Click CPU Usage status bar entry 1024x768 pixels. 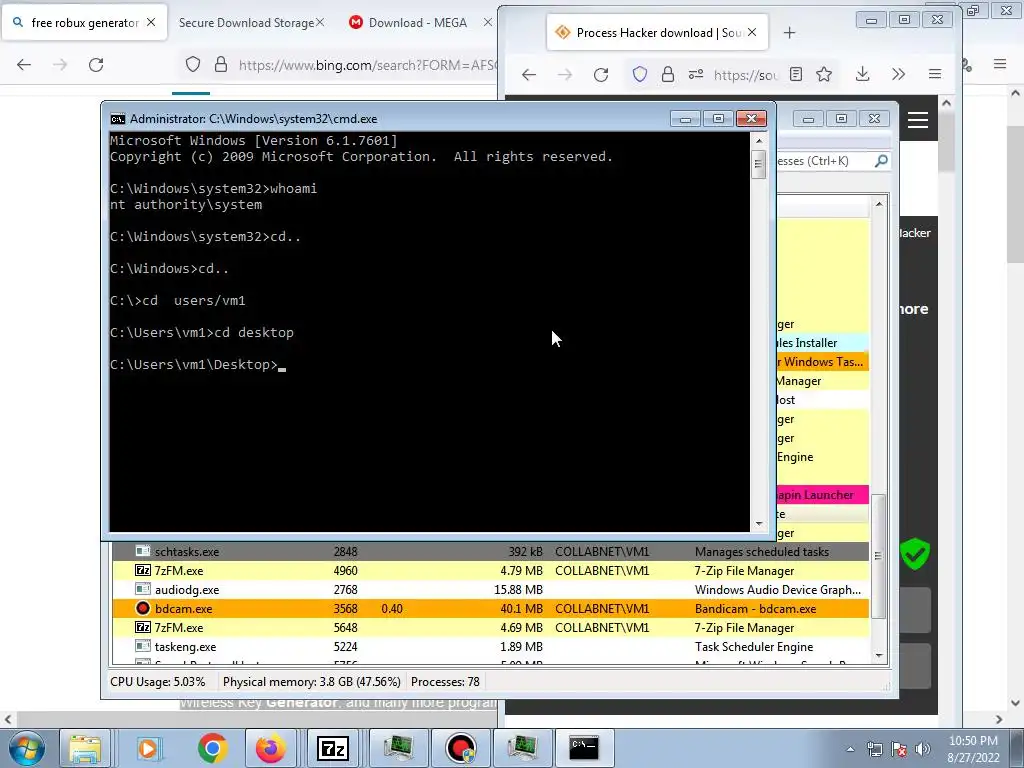157,682
